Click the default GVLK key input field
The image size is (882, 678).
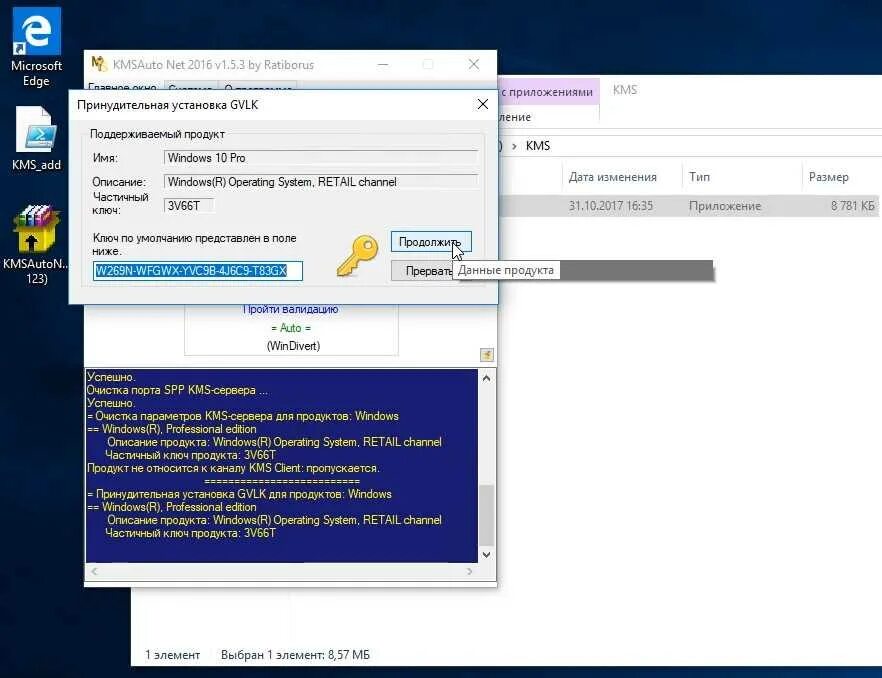click(x=197, y=271)
